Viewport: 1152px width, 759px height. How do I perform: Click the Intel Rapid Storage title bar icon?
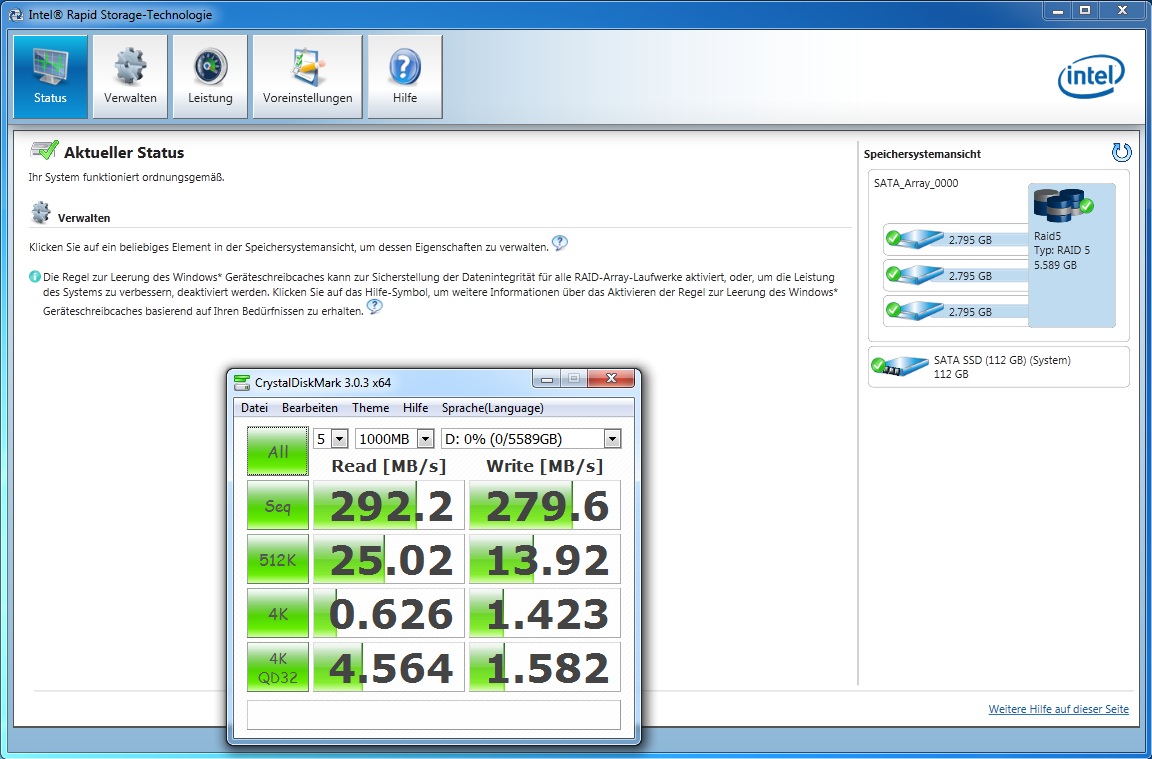16,14
